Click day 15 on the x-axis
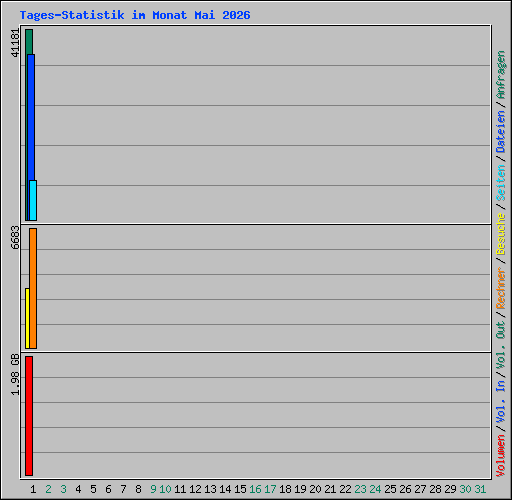The width and height of the screenshot is (512, 500). tap(240, 489)
